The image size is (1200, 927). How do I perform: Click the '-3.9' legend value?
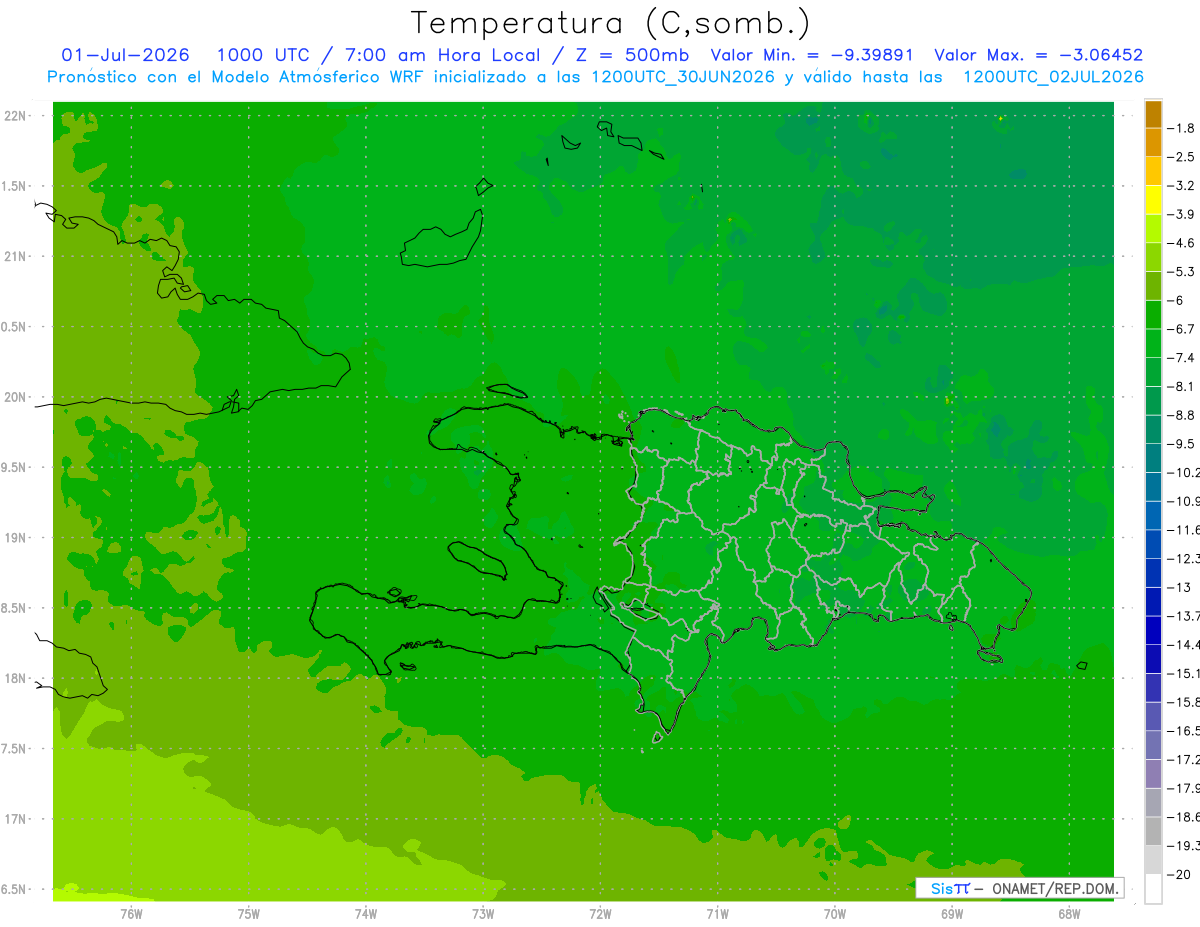pyautogui.click(x=1180, y=214)
